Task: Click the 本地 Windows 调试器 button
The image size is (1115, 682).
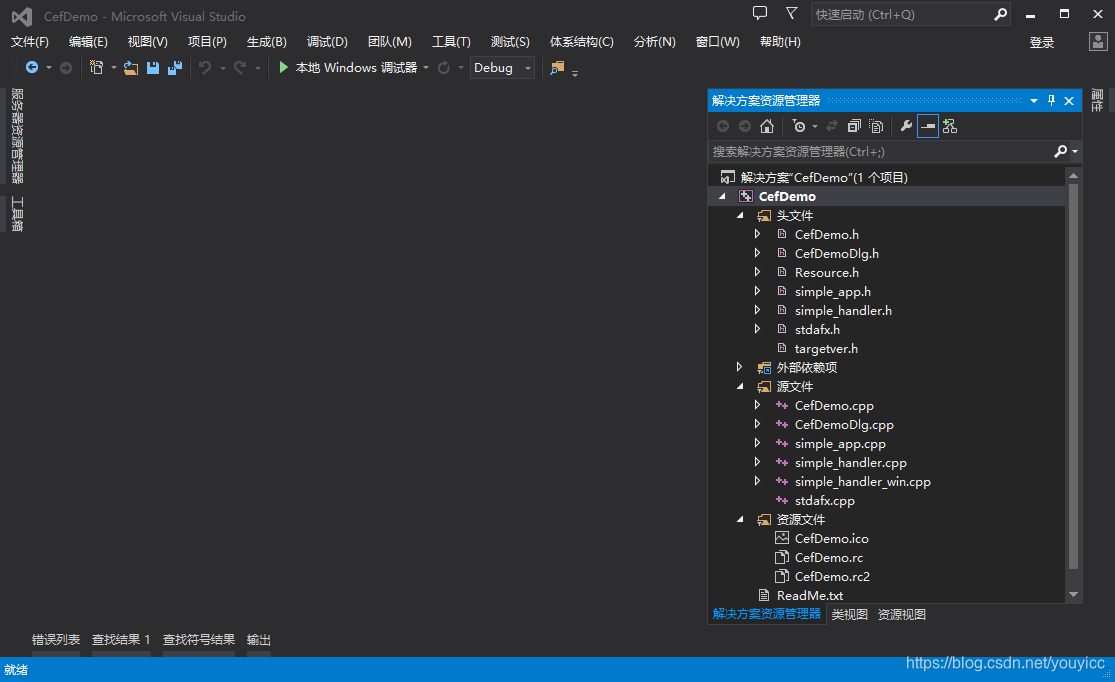Action: click(x=348, y=68)
